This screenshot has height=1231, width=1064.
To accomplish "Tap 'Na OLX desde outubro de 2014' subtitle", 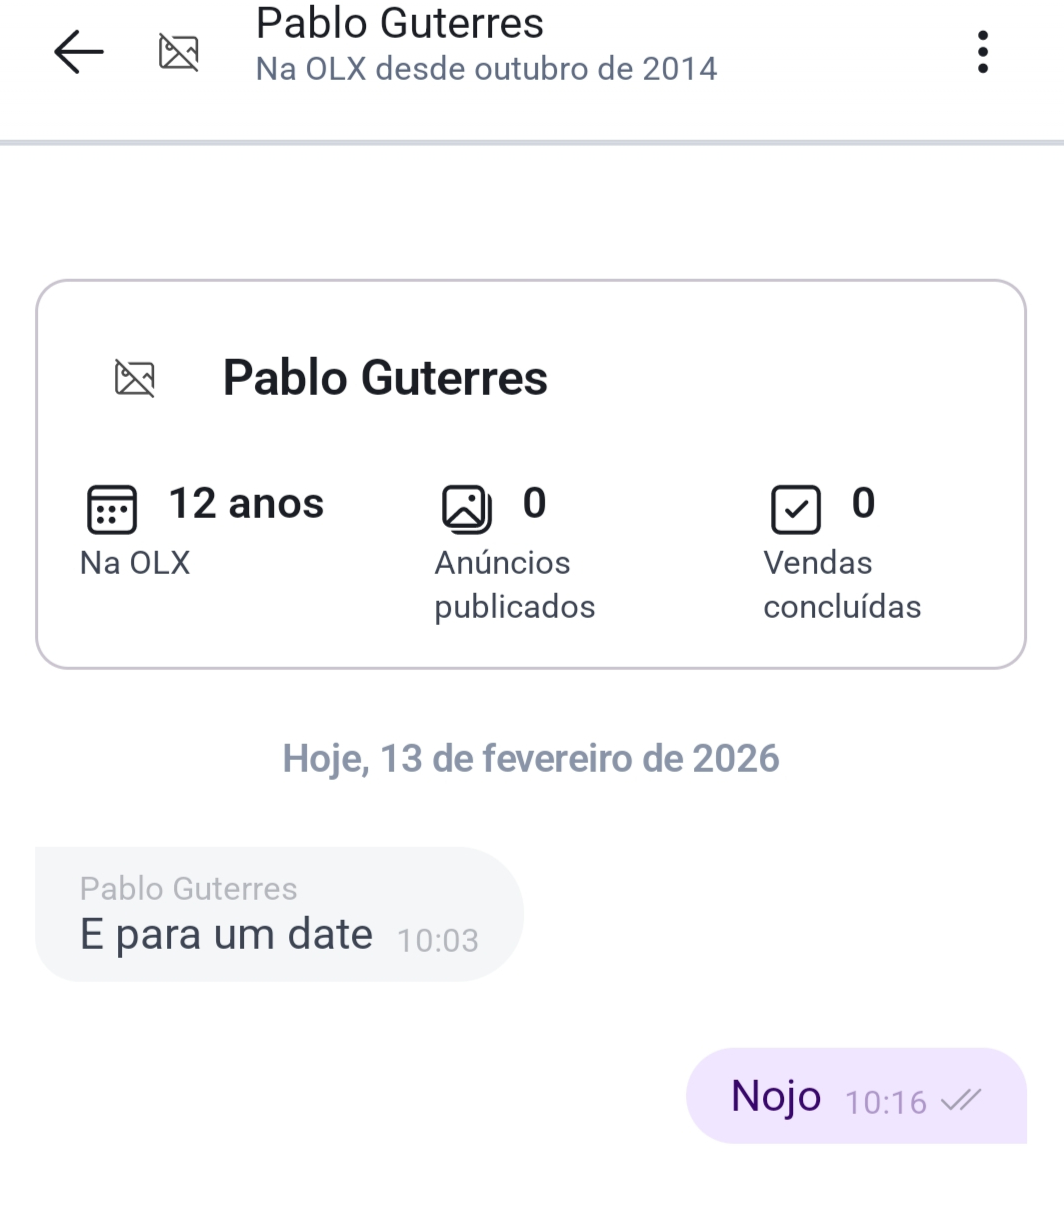I will (486, 69).
